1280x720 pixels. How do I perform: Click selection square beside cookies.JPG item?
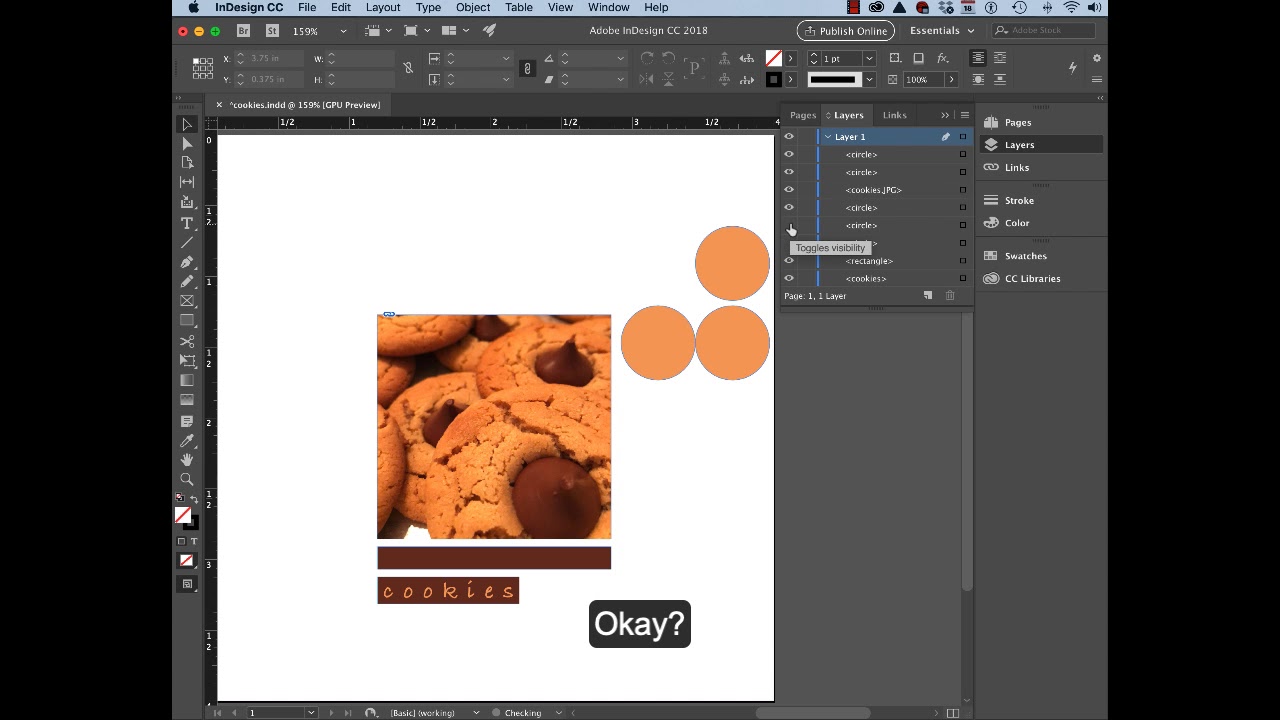point(963,190)
